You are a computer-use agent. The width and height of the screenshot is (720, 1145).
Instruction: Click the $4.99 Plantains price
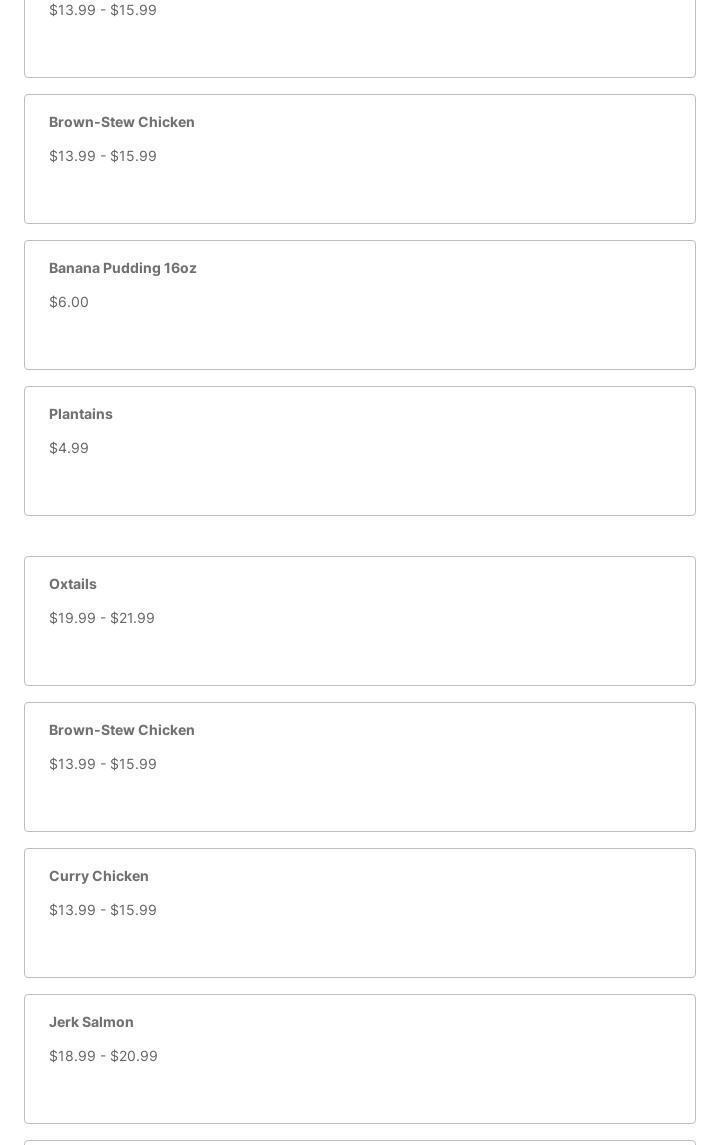tap(69, 448)
